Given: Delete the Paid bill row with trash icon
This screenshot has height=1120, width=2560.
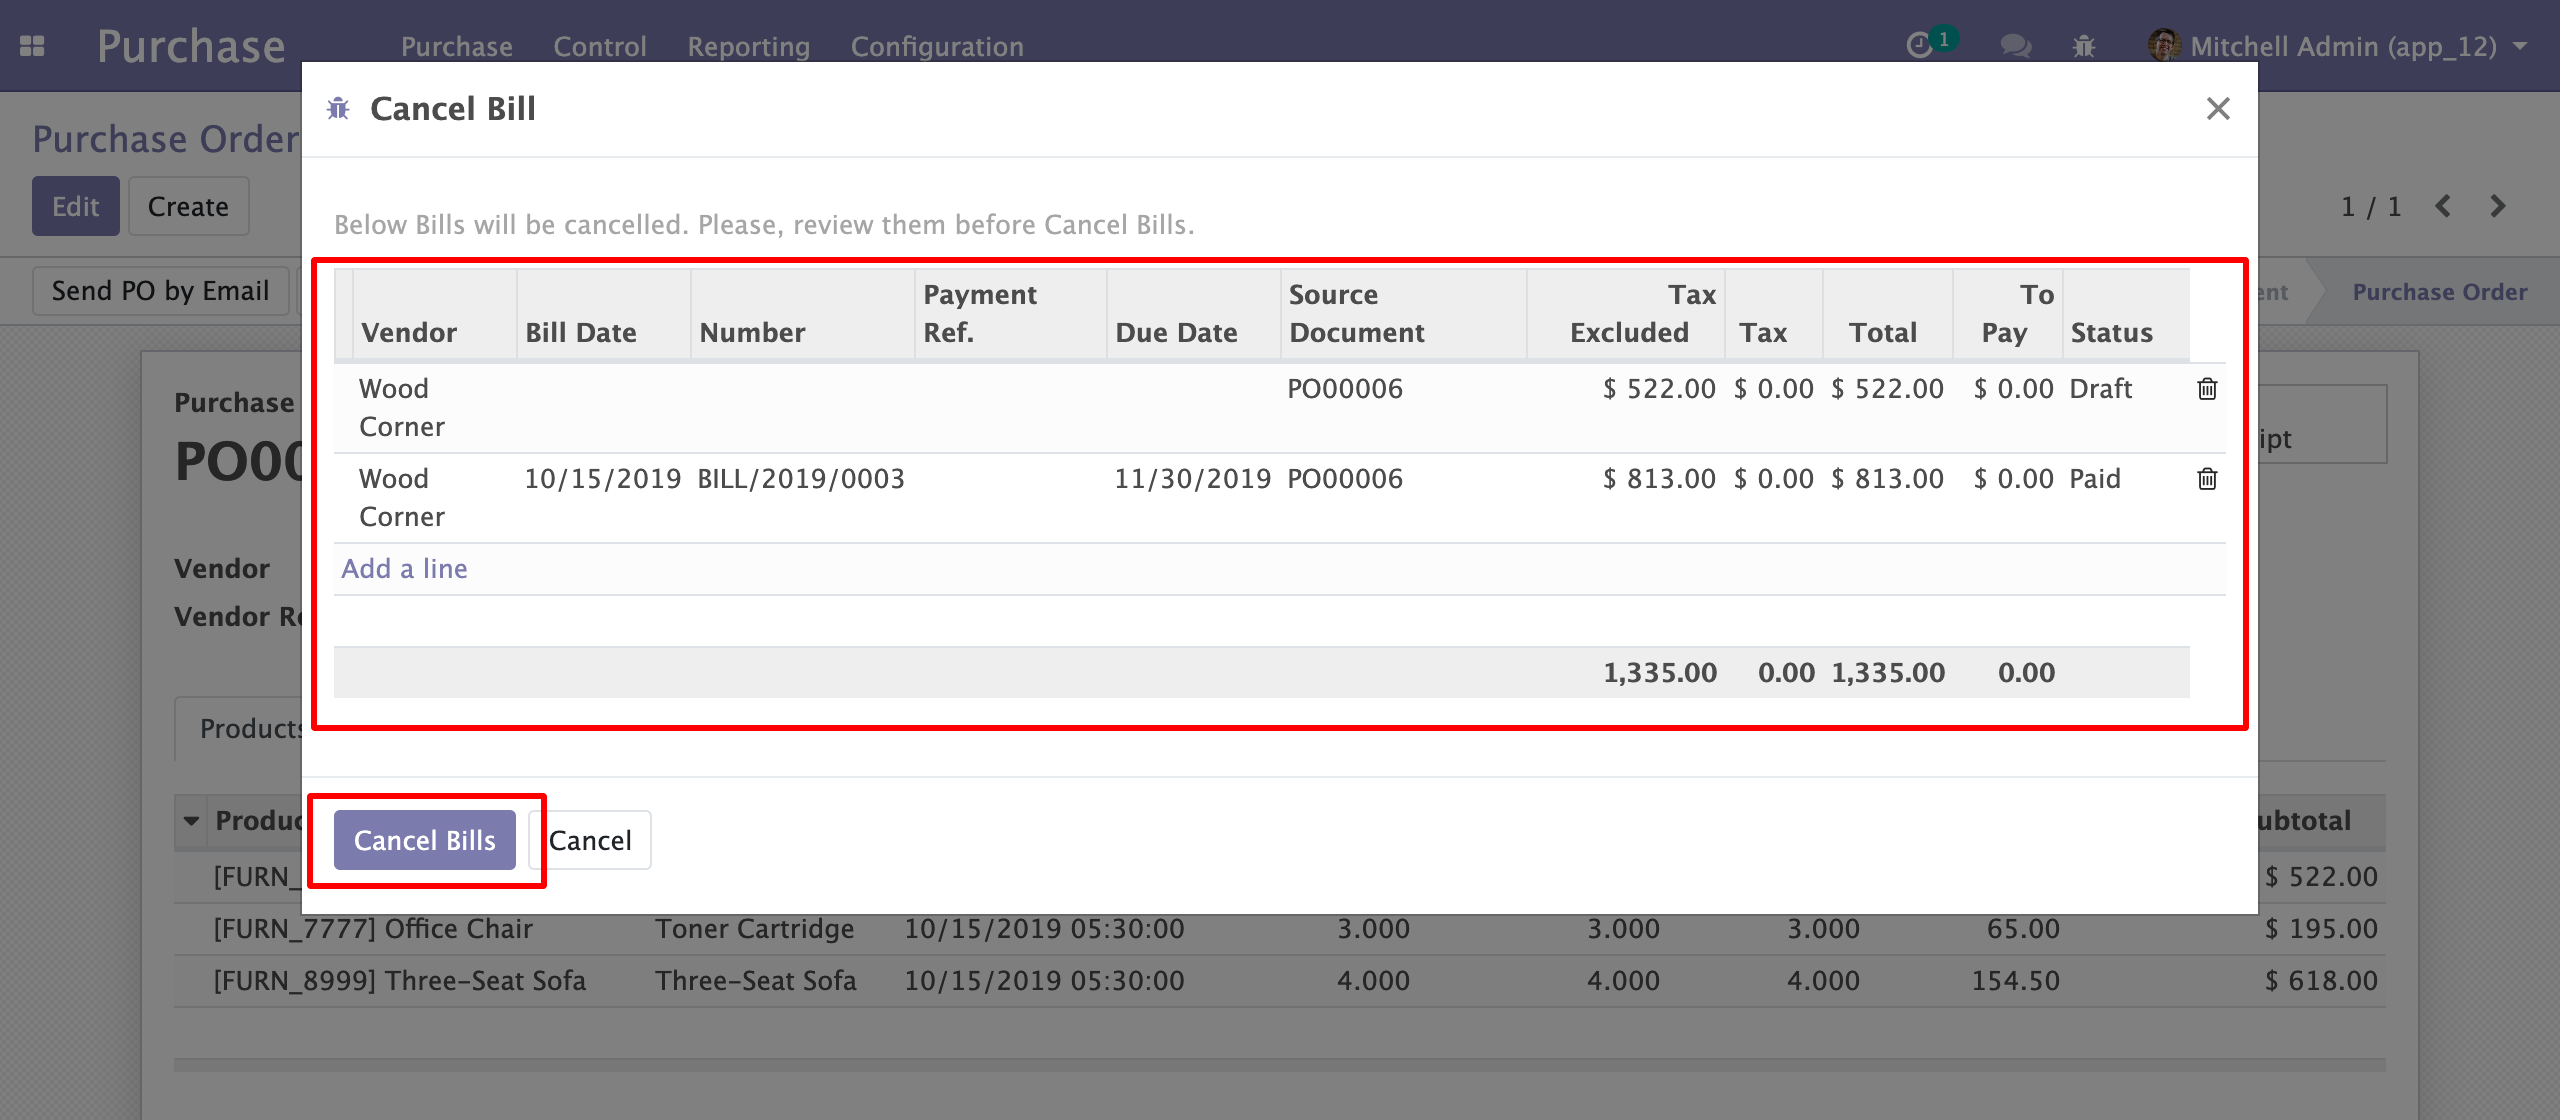Looking at the screenshot, I should point(2207,479).
